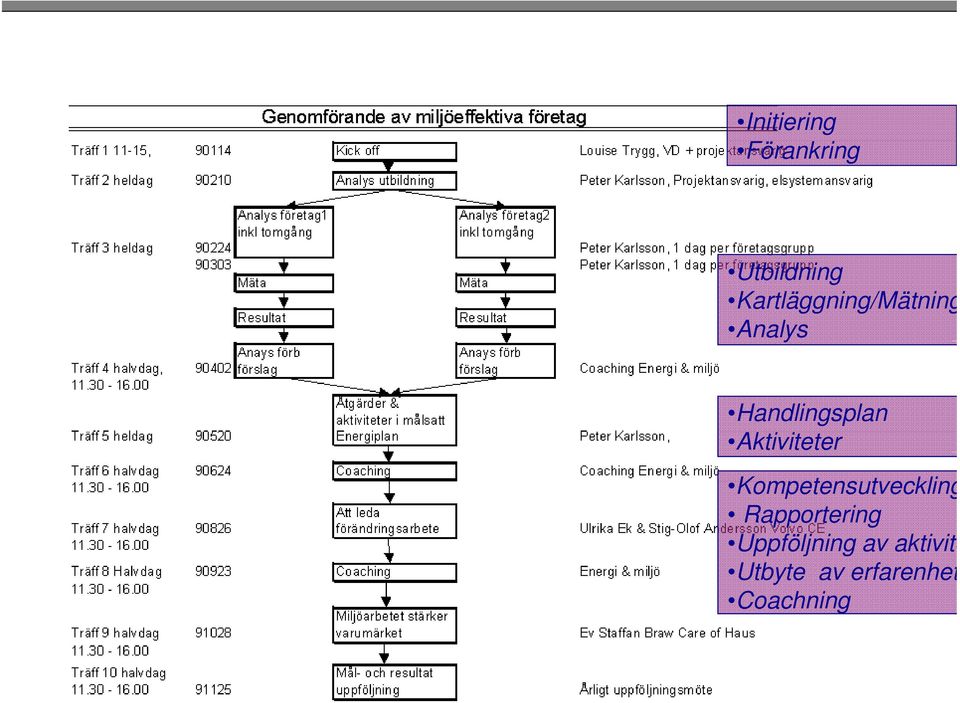The image size is (960, 703).
Task: Click 'Mål- och resultat uppföljning' flowchart box
Action: [394, 682]
